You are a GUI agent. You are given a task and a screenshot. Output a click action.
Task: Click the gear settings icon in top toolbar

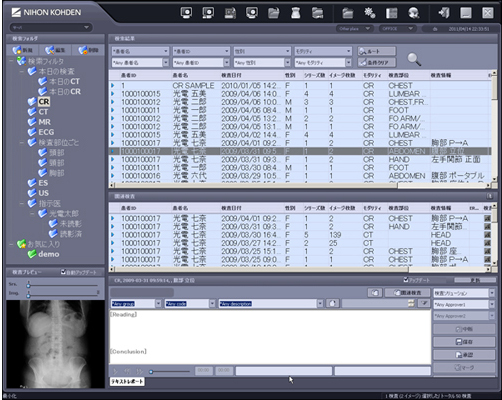(369, 13)
